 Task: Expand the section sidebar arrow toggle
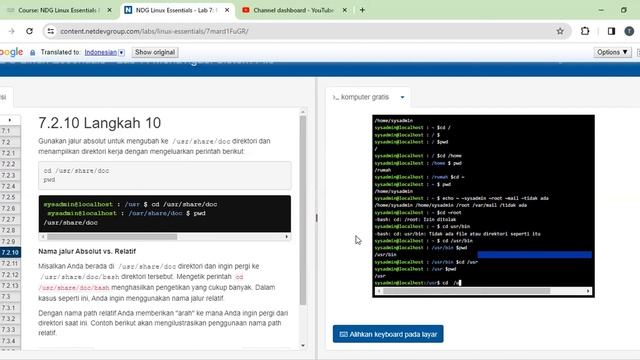click(x=10, y=120)
